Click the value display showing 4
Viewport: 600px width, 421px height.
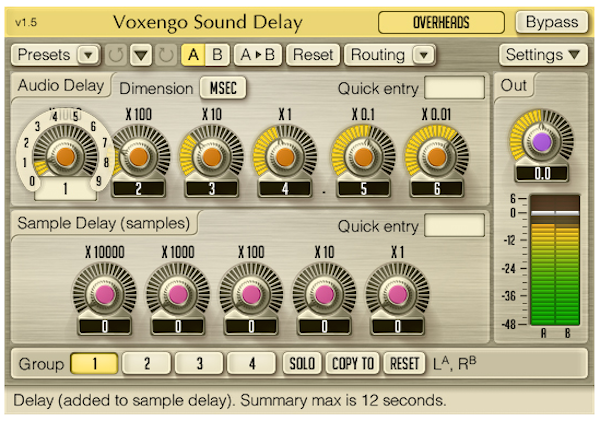click(285, 189)
